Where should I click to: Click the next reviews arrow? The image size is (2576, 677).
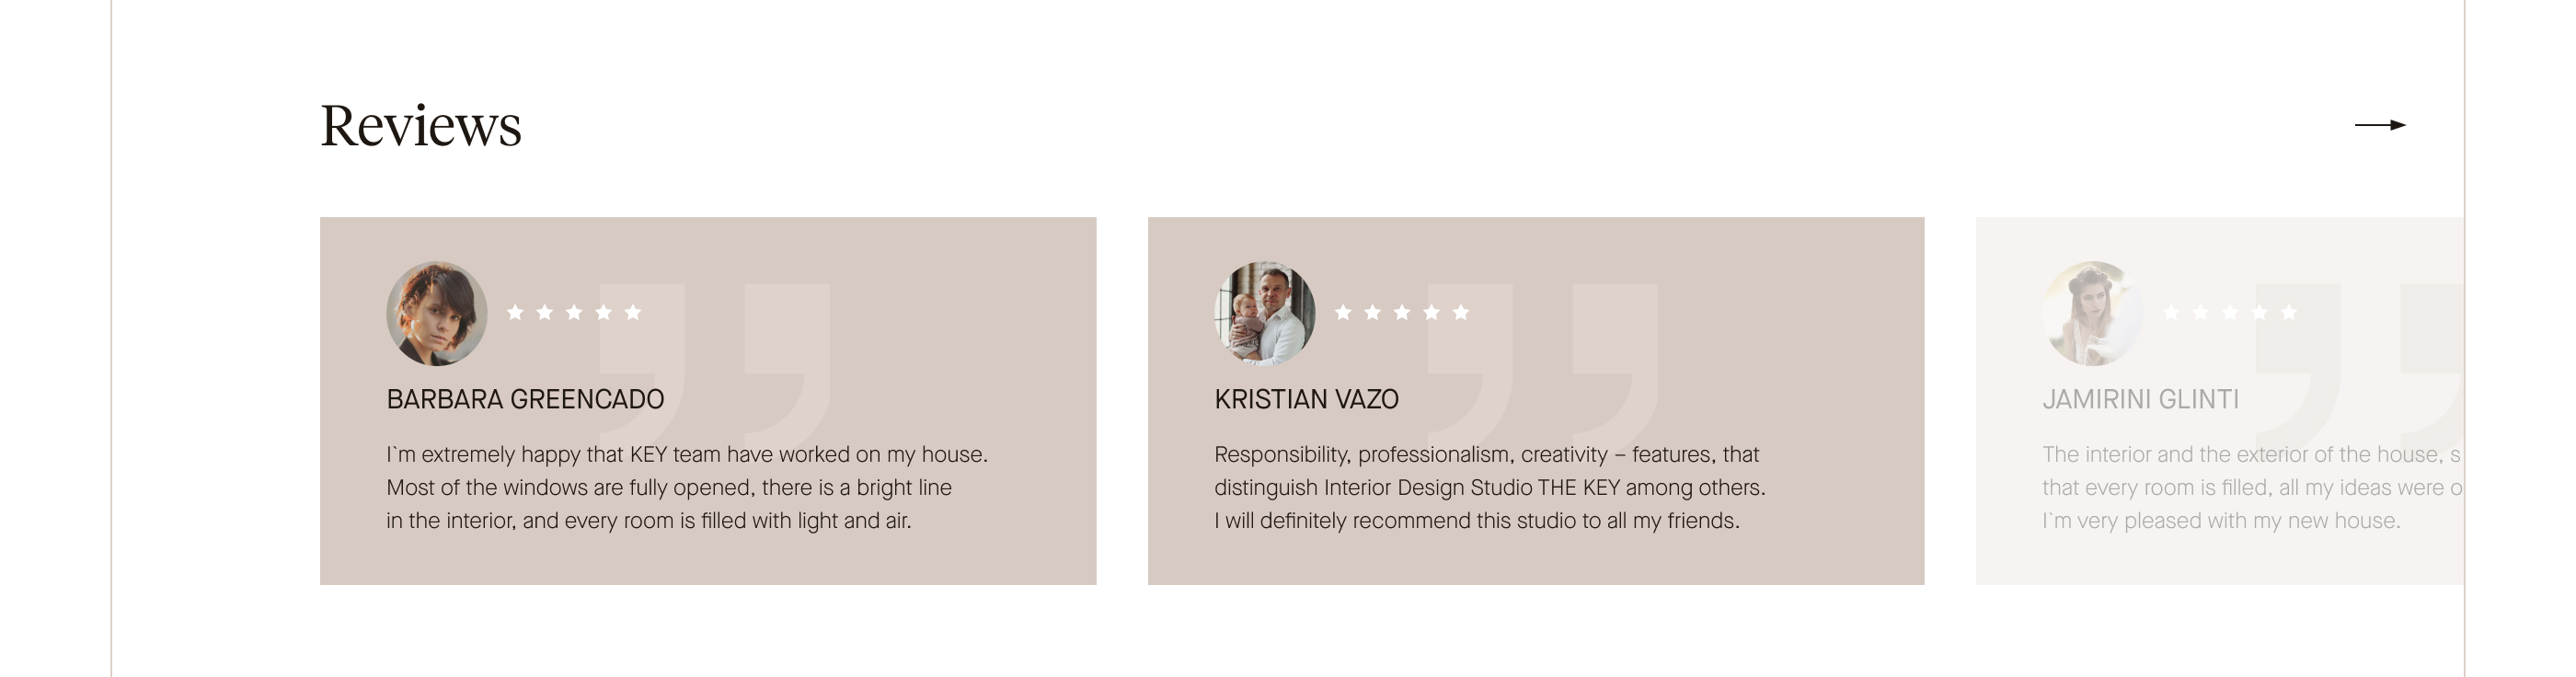(x=2380, y=125)
